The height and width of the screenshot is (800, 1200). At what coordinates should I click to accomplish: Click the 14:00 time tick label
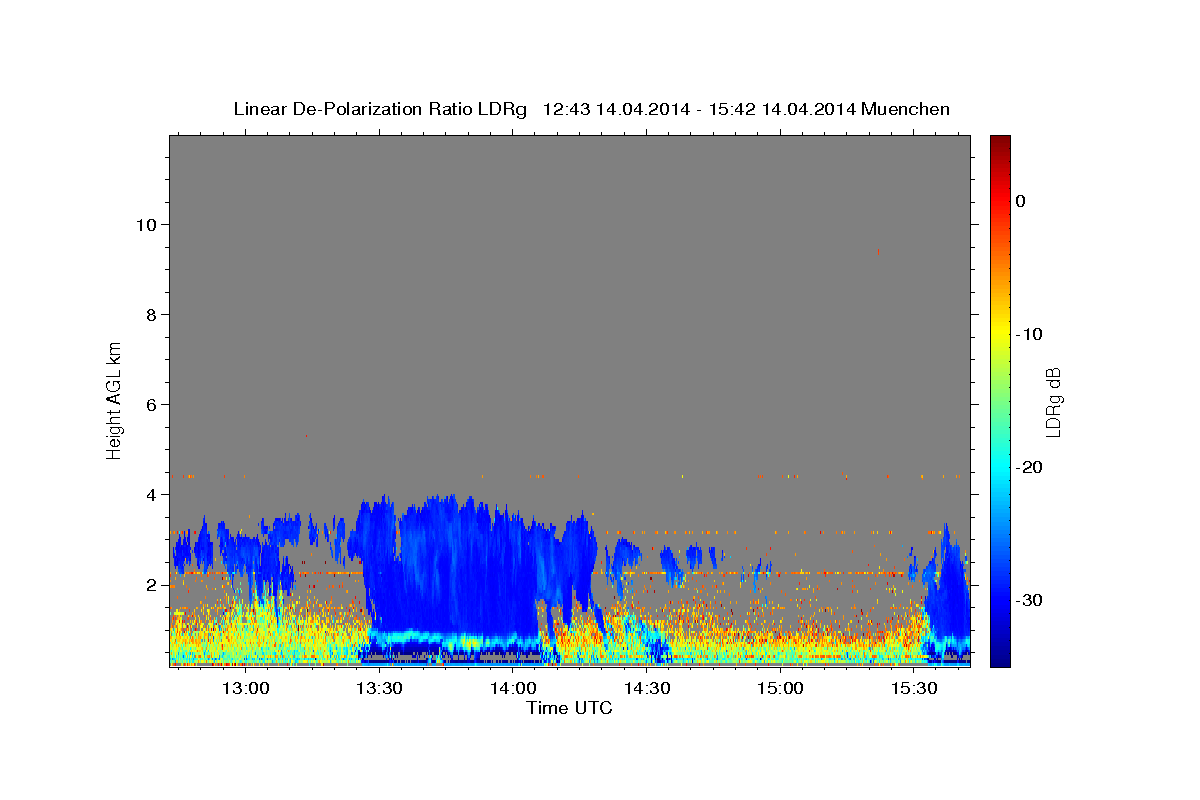point(513,688)
